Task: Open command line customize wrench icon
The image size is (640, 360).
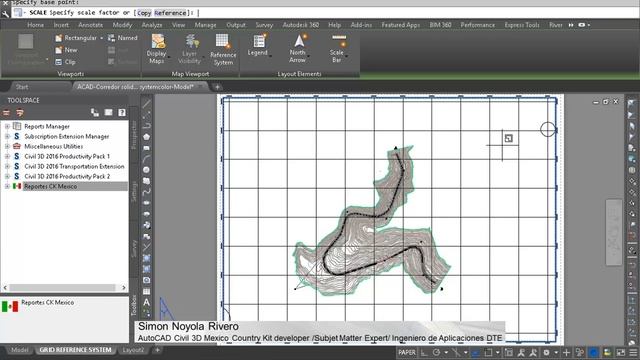Action: pyautogui.click(x=5, y=13)
